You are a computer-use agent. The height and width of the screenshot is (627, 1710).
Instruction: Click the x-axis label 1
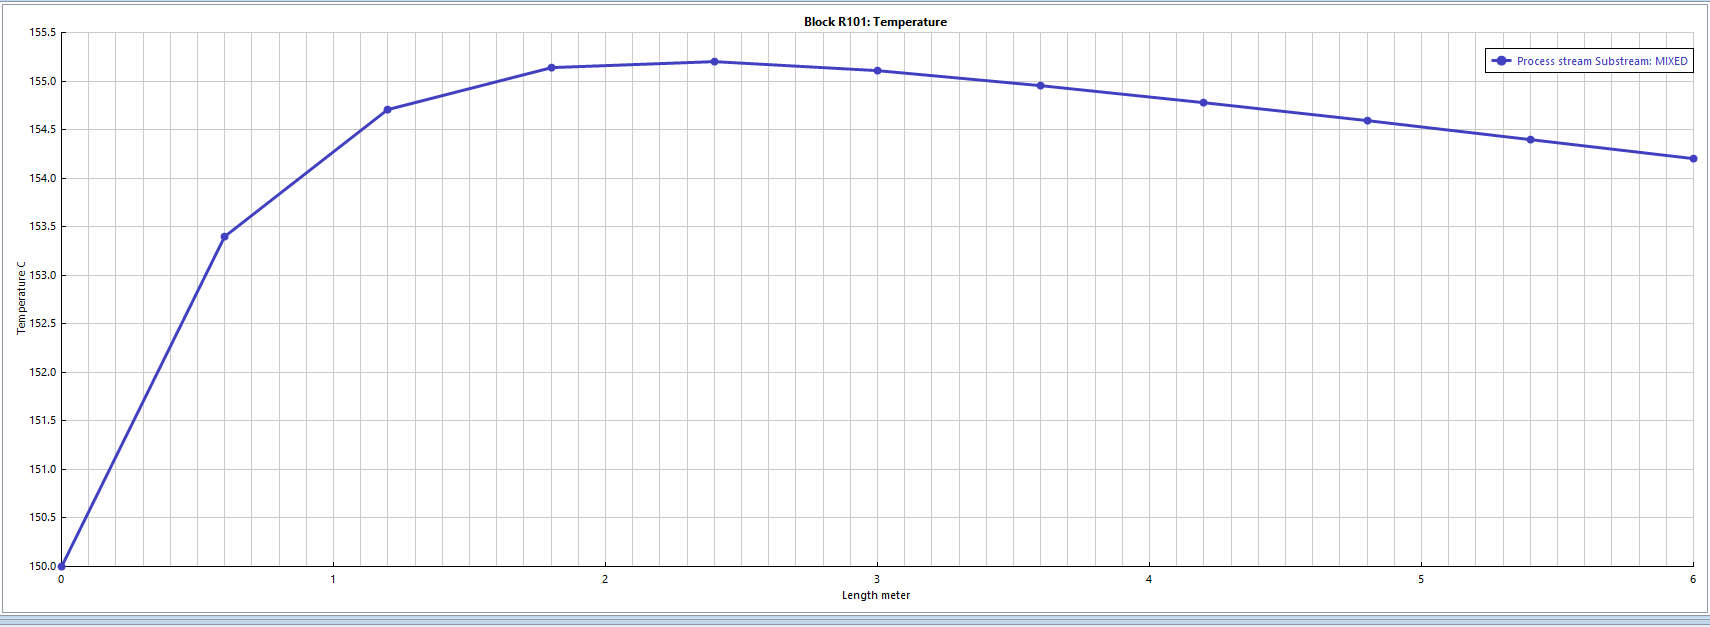tap(333, 579)
